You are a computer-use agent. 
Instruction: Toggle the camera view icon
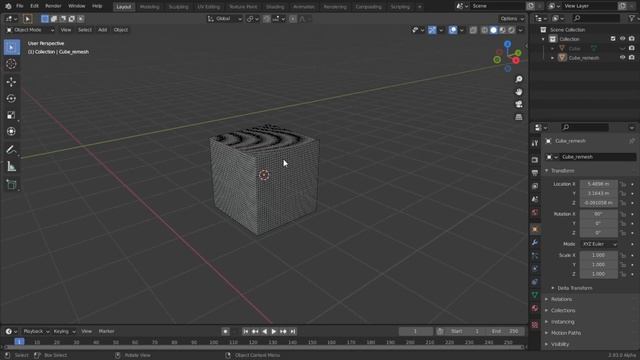[519, 104]
